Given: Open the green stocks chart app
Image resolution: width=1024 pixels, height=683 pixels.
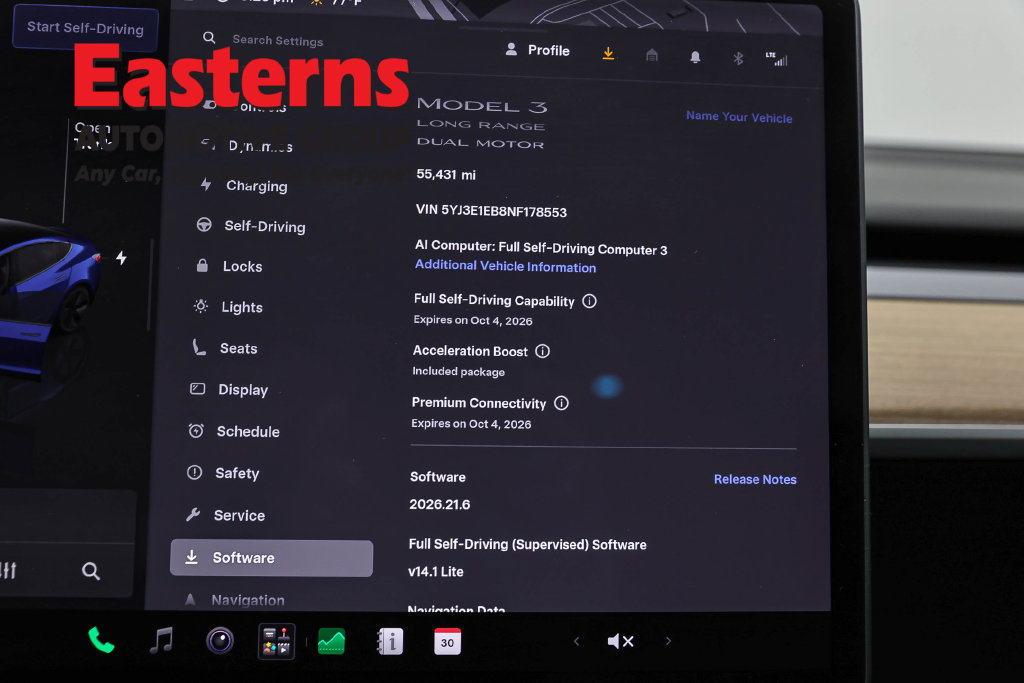Looking at the screenshot, I should pyautogui.click(x=331, y=642).
